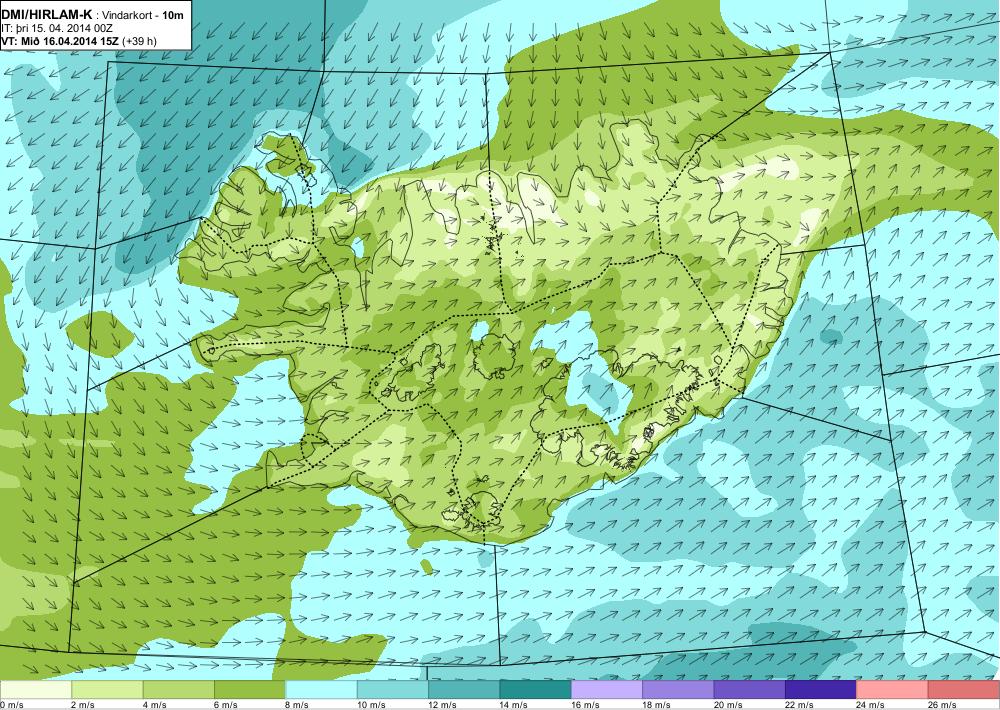
Task: Select the 10–12 m/s light turquoise legend swatch
Action: tap(393, 690)
